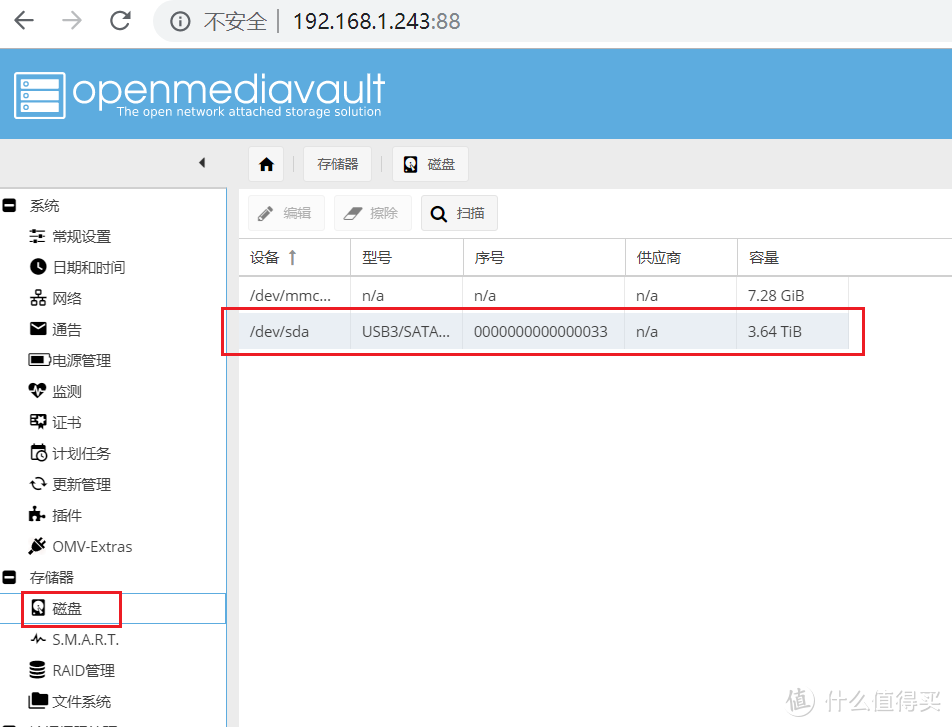This screenshot has width=952, height=727.
Task: Go forward in the browser
Action: coord(72,21)
